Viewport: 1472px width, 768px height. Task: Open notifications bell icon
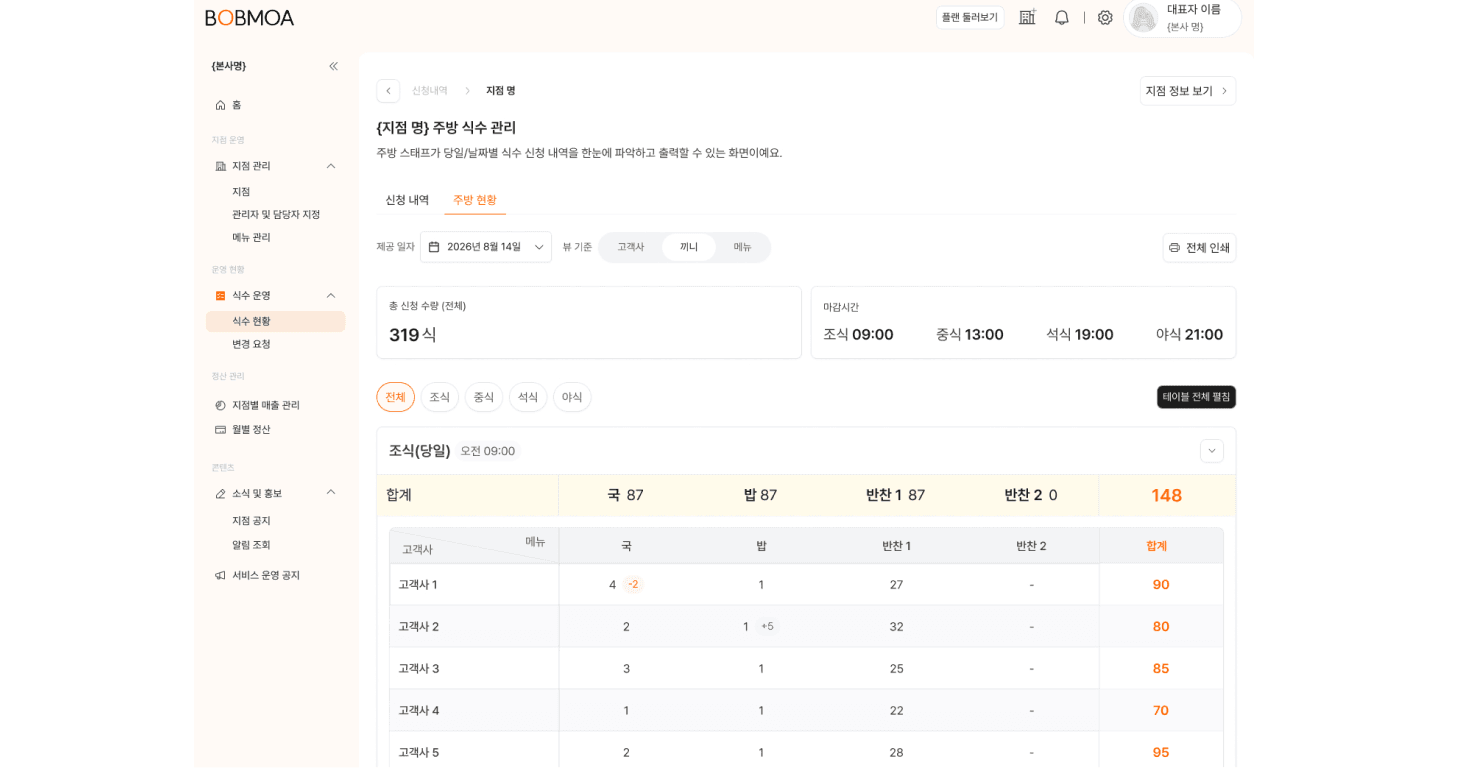(x=1062, y=17)
